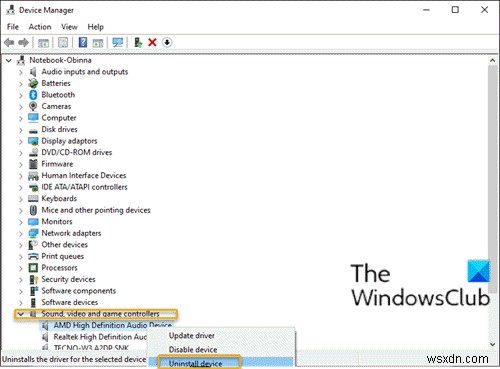The width and height of the screenshot is (500, 369).
Task: Click the down-arrow disable device toolbar icon
Action: point(167,42)
